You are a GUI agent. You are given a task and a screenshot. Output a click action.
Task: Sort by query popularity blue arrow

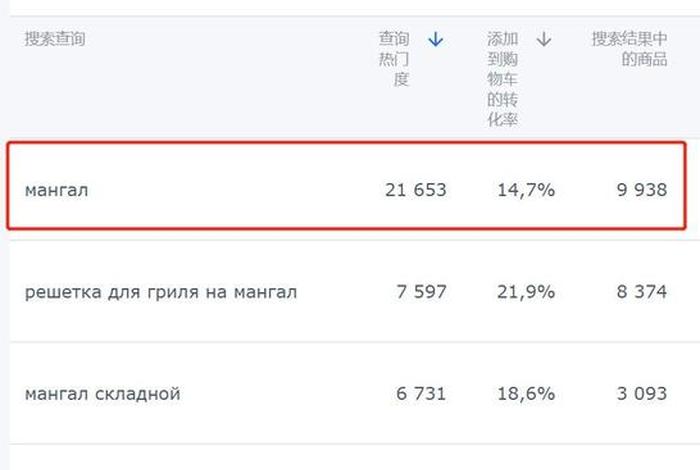(435, 40)
